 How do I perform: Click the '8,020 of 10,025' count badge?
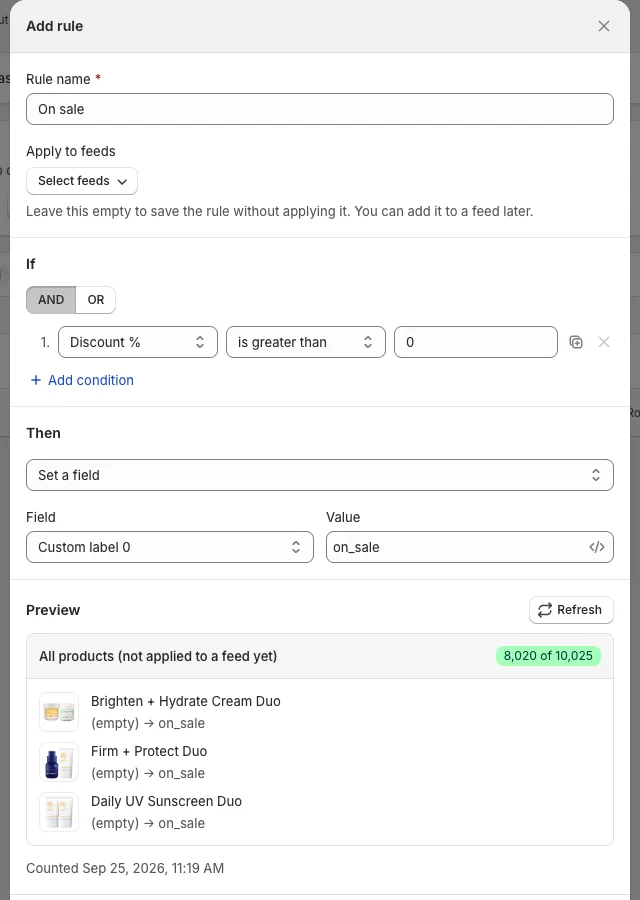(x=548, y=655)
